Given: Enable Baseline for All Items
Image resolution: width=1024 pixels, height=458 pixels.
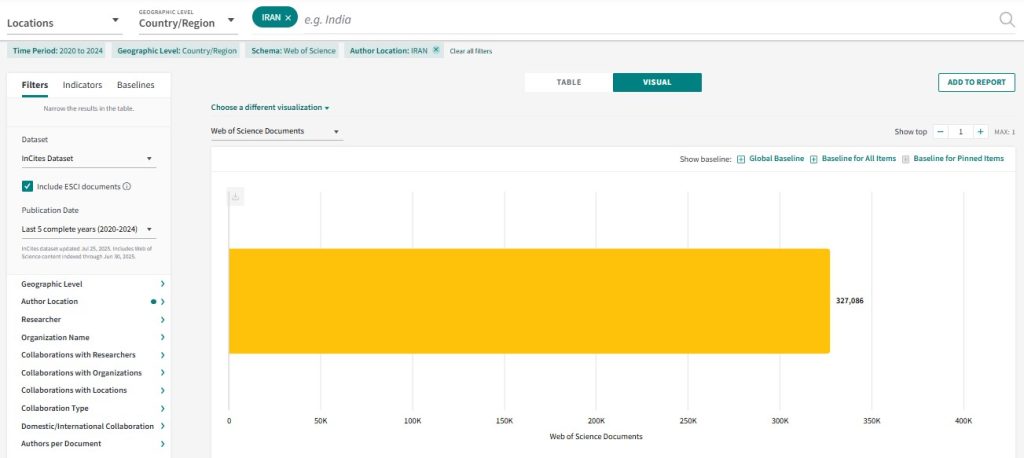Looking at the screenshot, I should coord(814,159).
